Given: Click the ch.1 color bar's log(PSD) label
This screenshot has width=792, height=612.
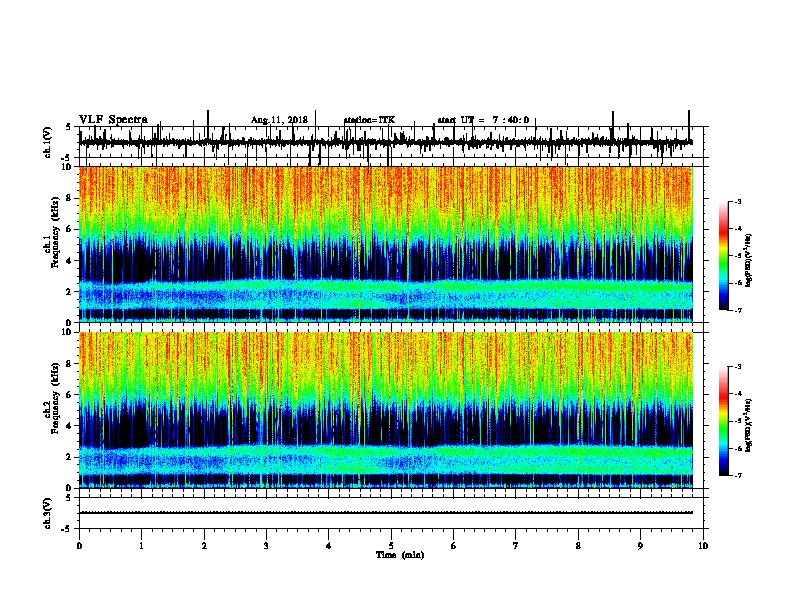Looking at the screenshot, I should [x=748, y=261].
